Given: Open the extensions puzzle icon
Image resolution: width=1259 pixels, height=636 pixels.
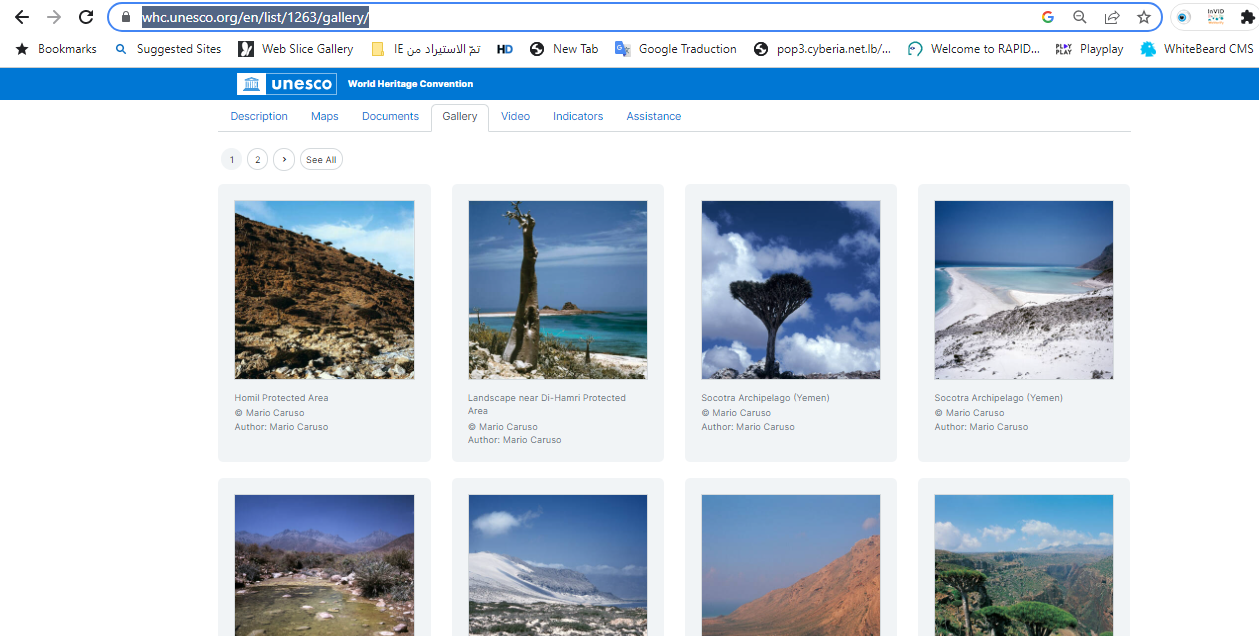Looking at the screenshot, I should tap(1247, 17).
